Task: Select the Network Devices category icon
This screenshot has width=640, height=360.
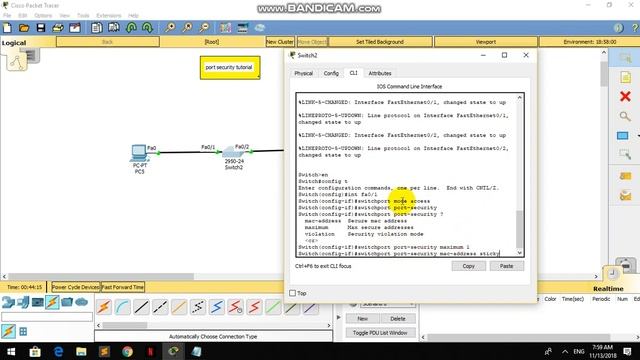Action: (x=8, y=302)
